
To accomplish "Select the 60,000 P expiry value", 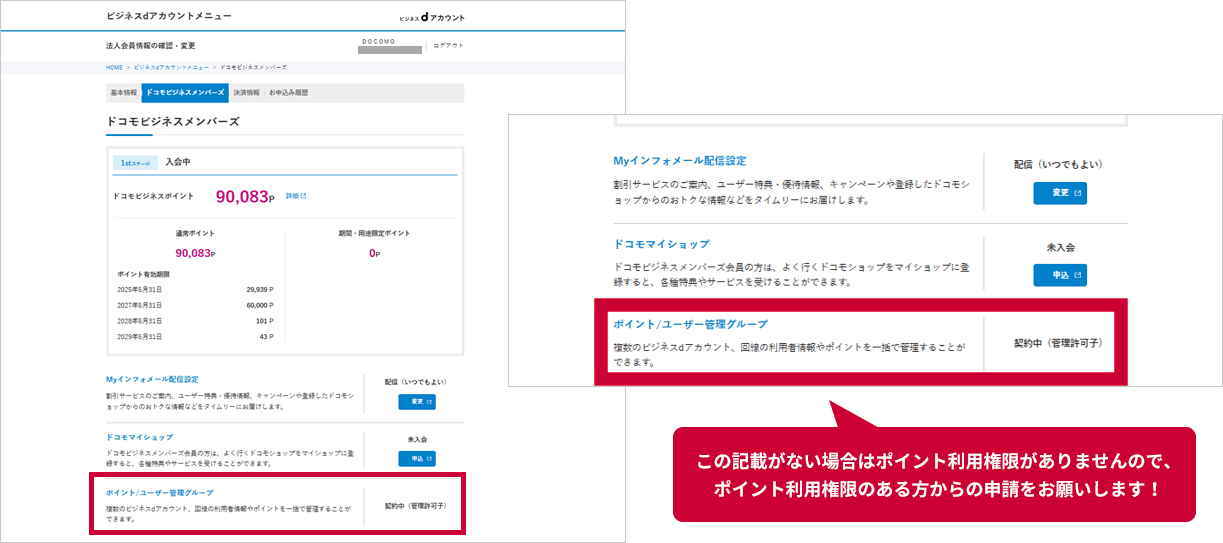I will (x=260, y=304).
